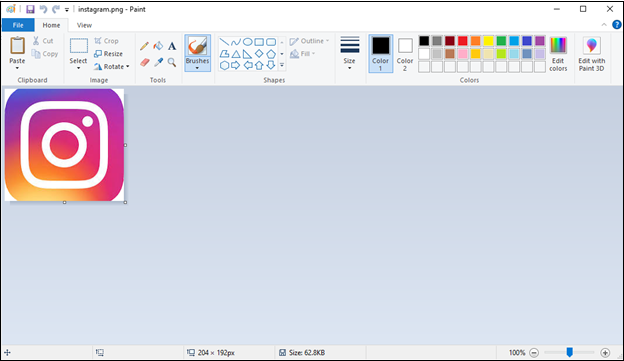Expand the shapes gallery More arrow
This screenshot has height=361, width=624.
[x=282, y=65]
